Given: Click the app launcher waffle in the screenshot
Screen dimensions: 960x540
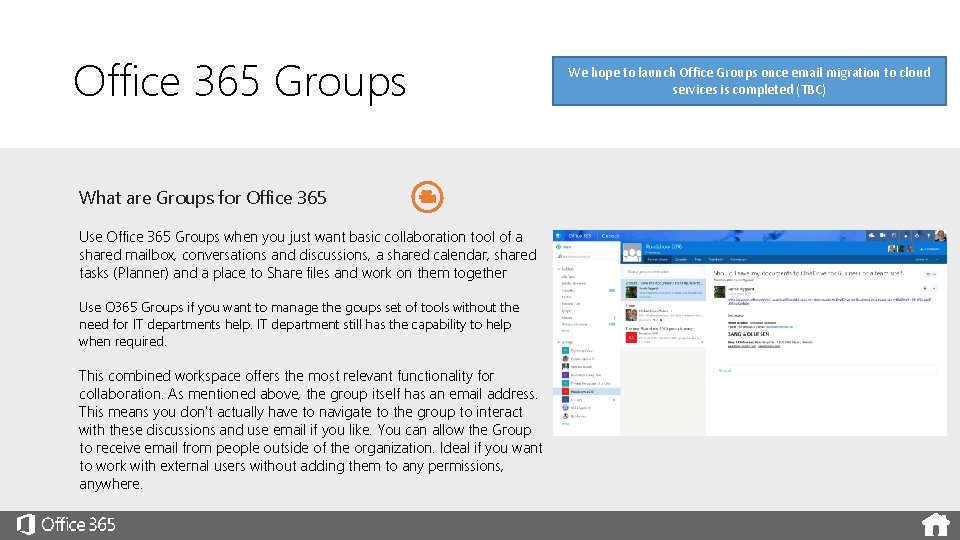Looking at the screenshot, I should point(558,236).
